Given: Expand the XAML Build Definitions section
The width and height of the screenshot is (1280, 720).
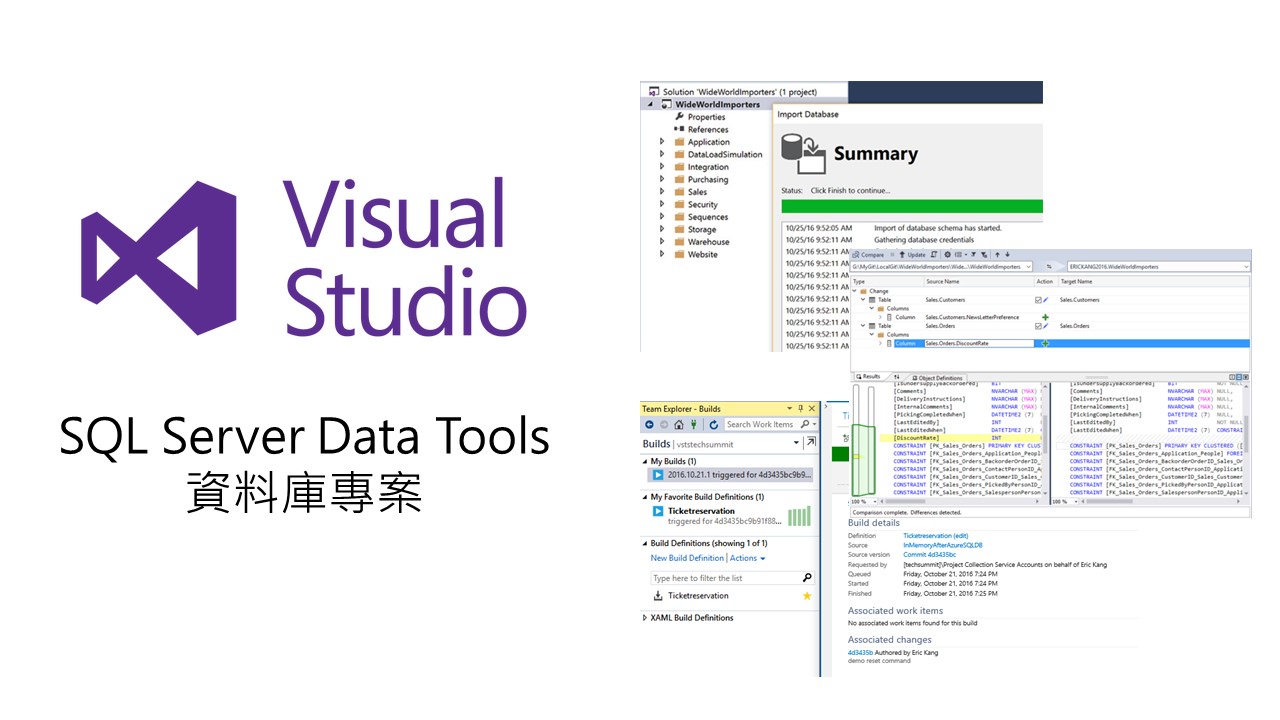Looking at the screenshot, I should click(x=645, y=618).
